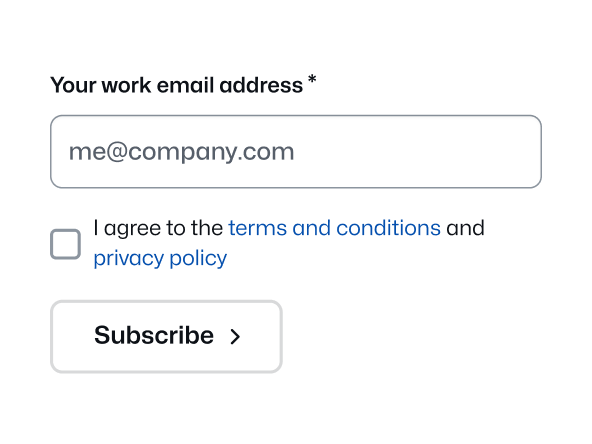Click the required asterisk beside email label
The image size is (592, 444).
point(312,80)
